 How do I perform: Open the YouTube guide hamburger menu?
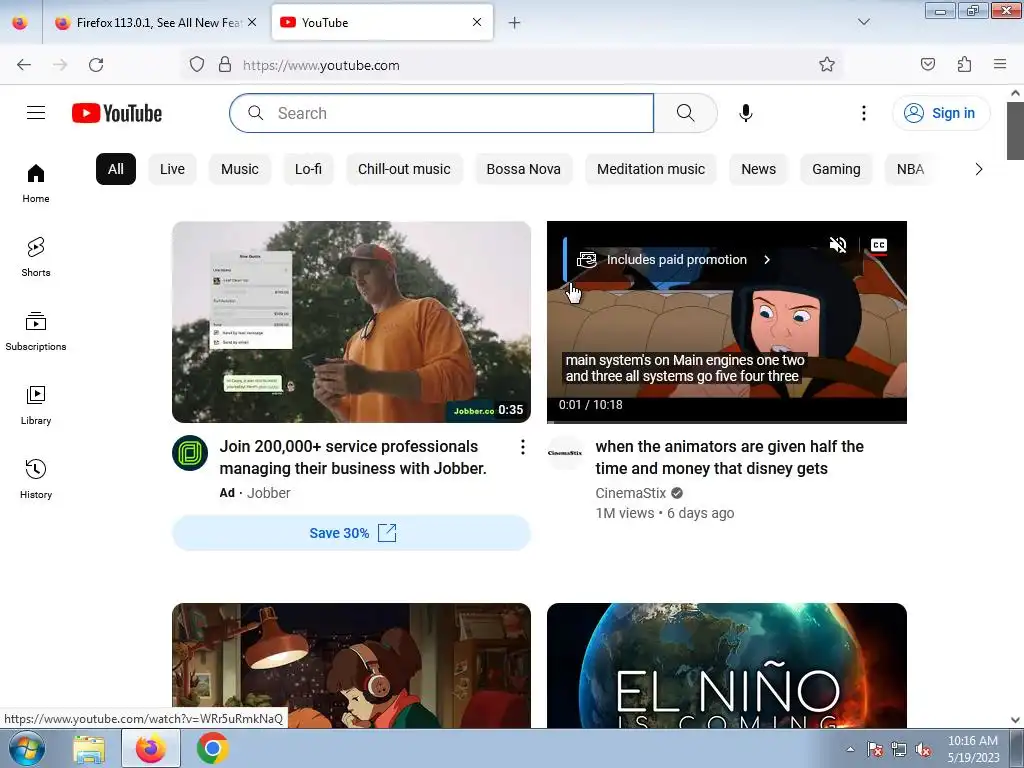tap(36, 113)
